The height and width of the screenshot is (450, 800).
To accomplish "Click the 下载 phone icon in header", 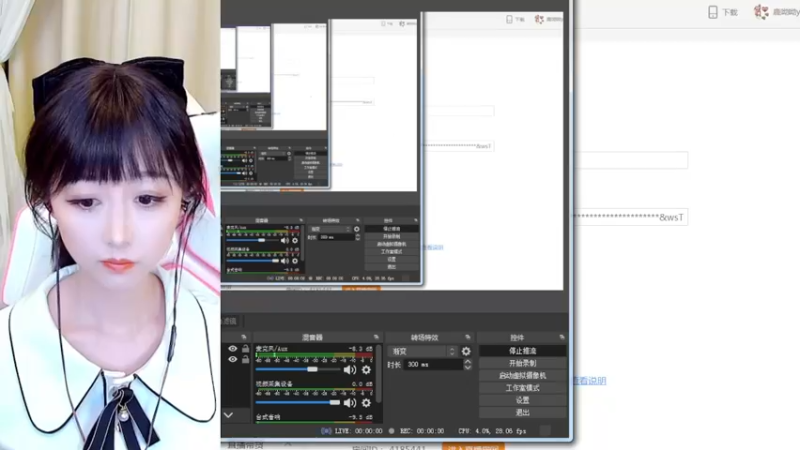I will (x=713, y=12).
